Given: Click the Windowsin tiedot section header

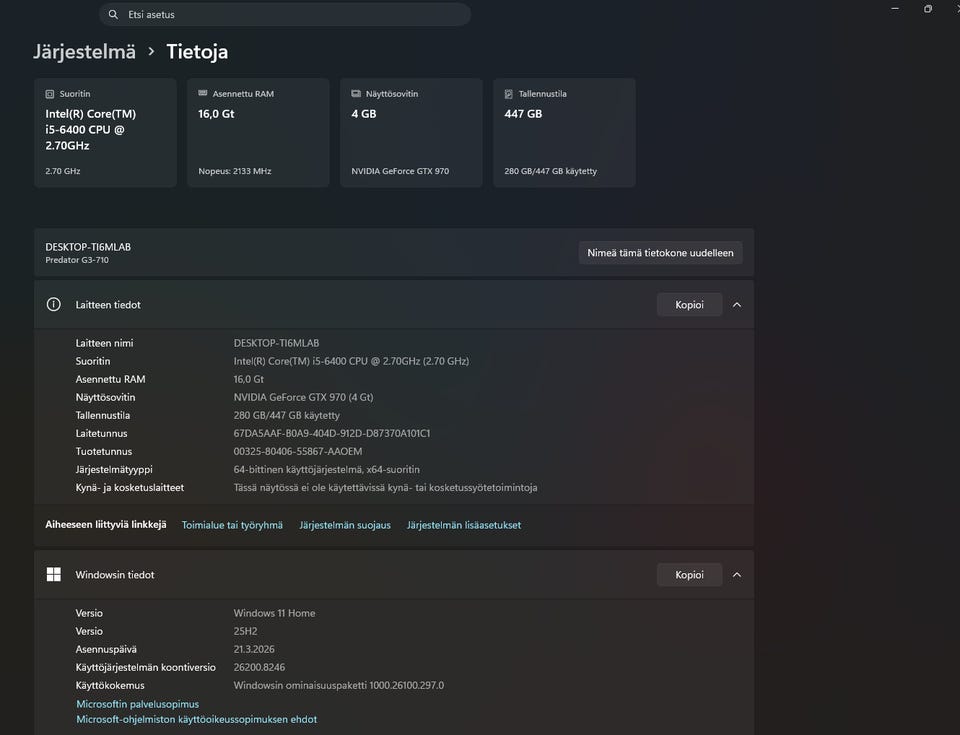Looking at the screenshot, I should (x=394, y=575).
